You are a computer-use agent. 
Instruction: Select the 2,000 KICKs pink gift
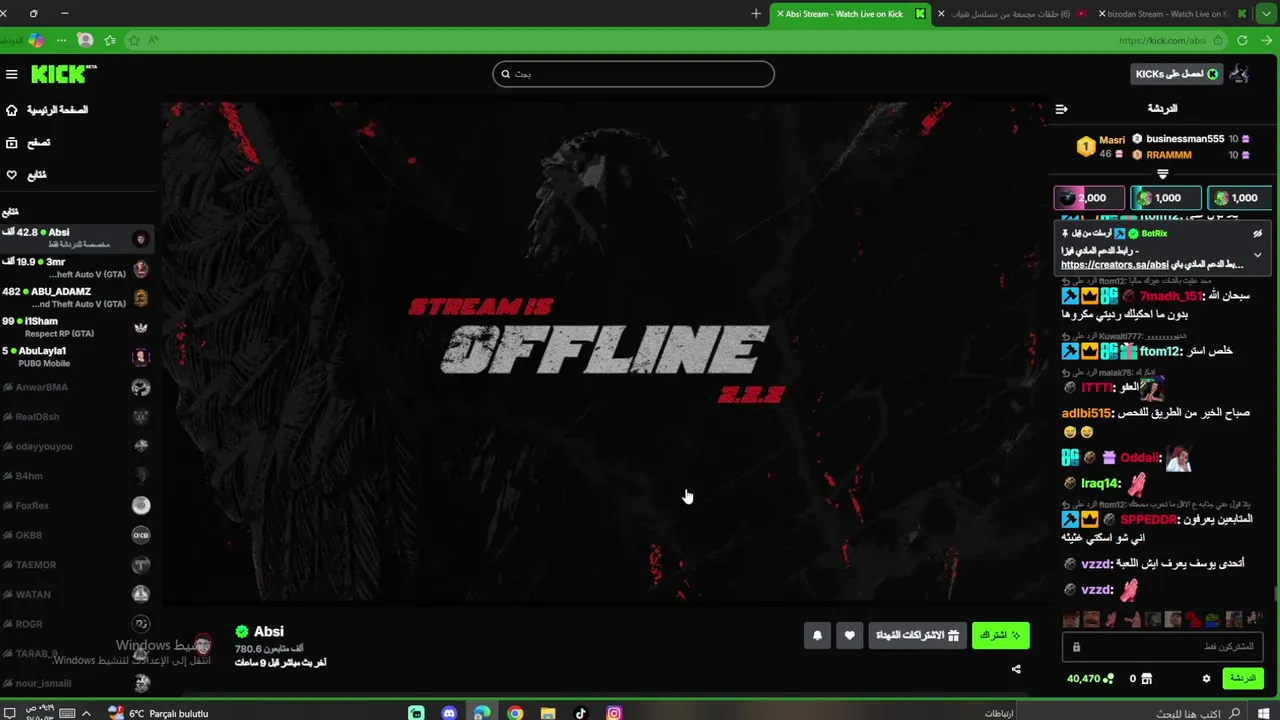click(x=1089, y=198)
